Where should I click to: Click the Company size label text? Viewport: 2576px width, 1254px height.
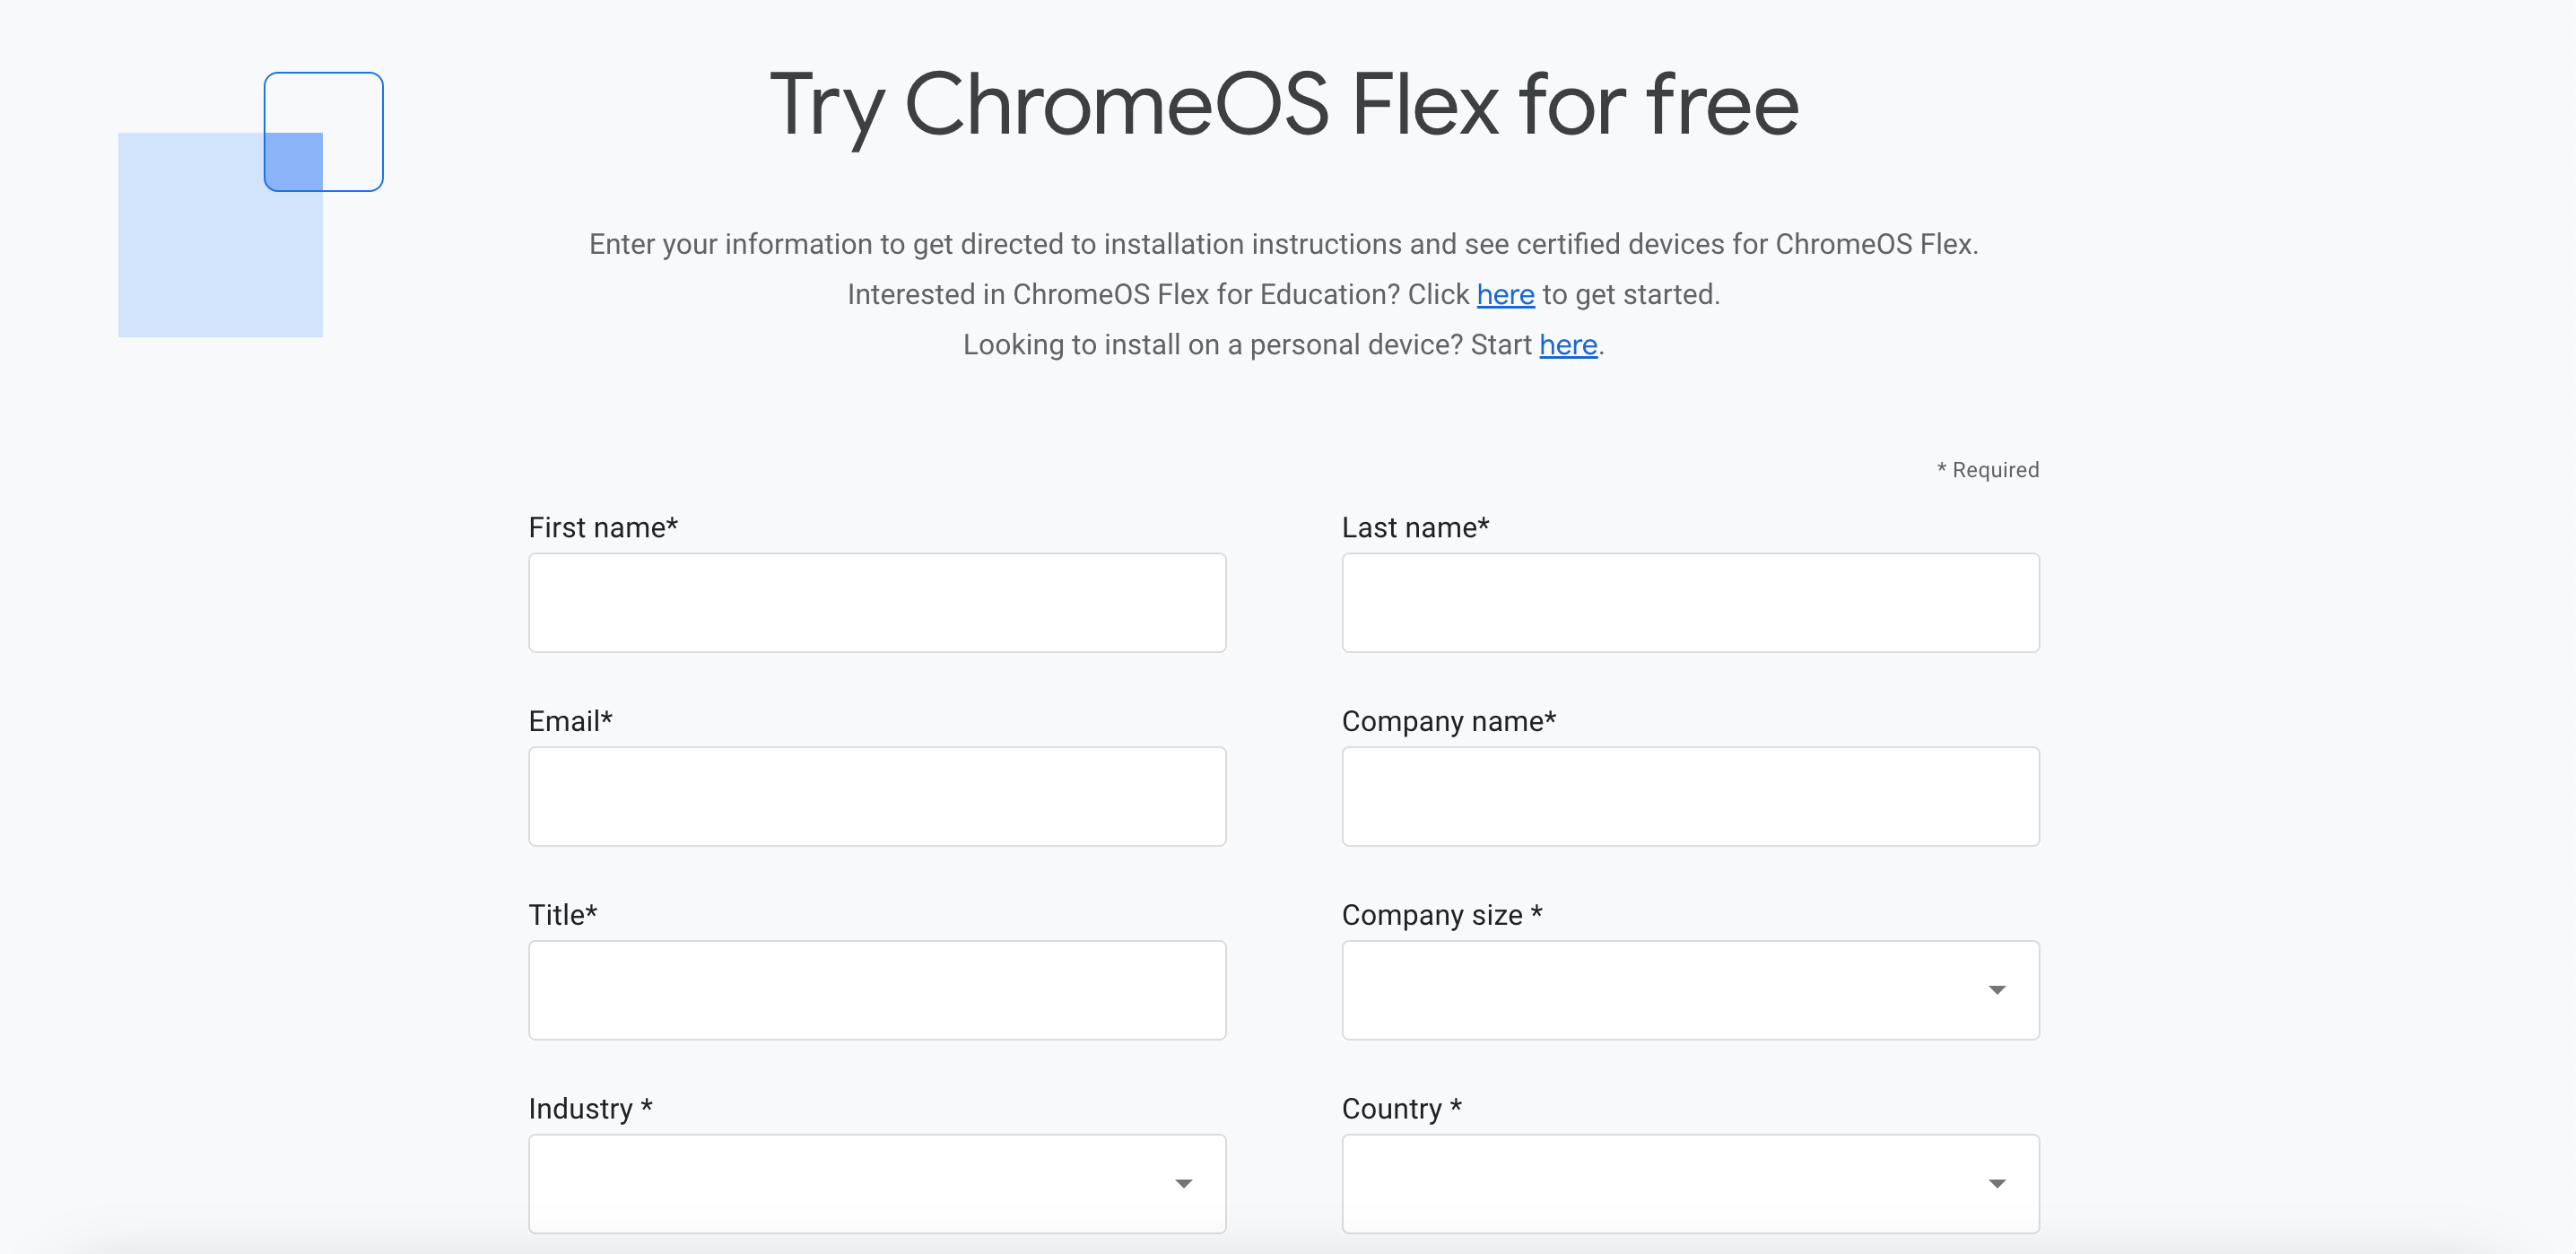1441,915
